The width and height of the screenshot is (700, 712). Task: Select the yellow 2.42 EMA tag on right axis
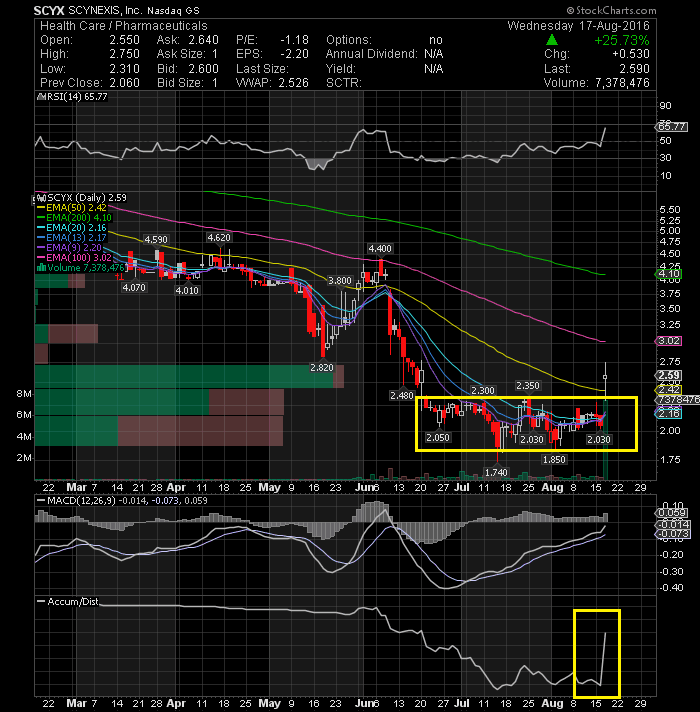[669, 390]
